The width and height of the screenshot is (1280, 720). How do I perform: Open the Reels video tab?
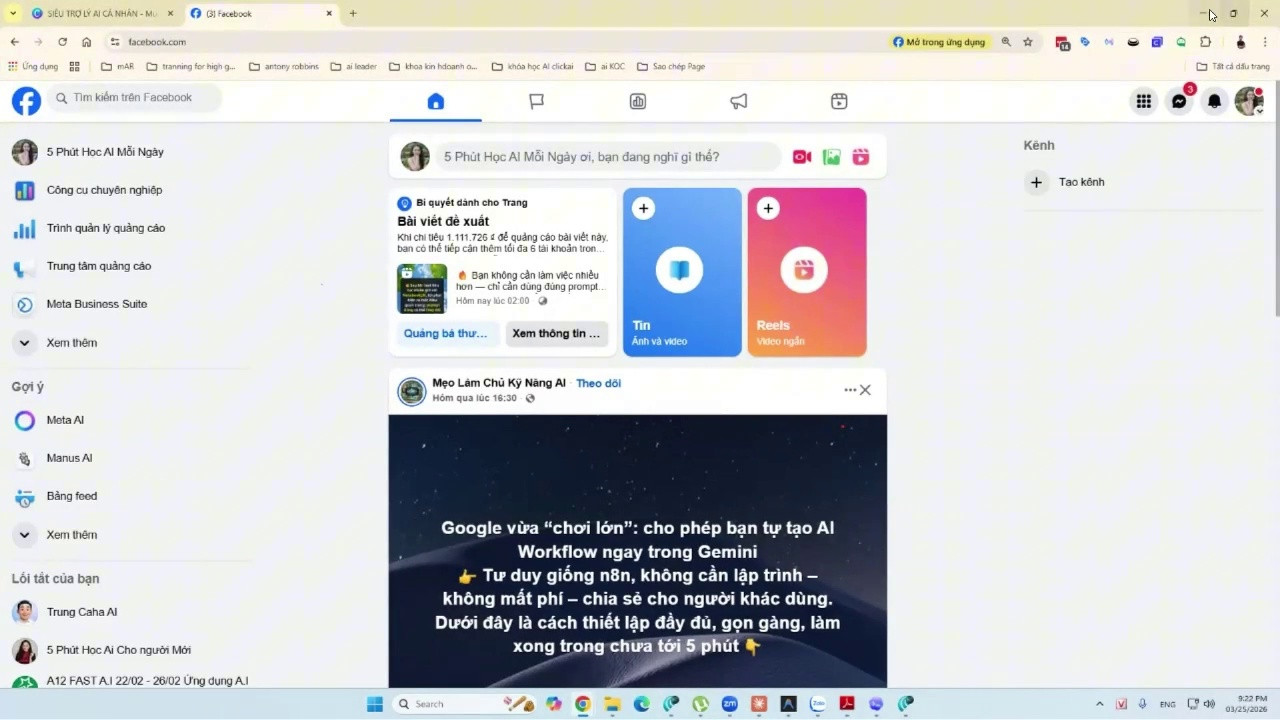[x=840, y=101]
